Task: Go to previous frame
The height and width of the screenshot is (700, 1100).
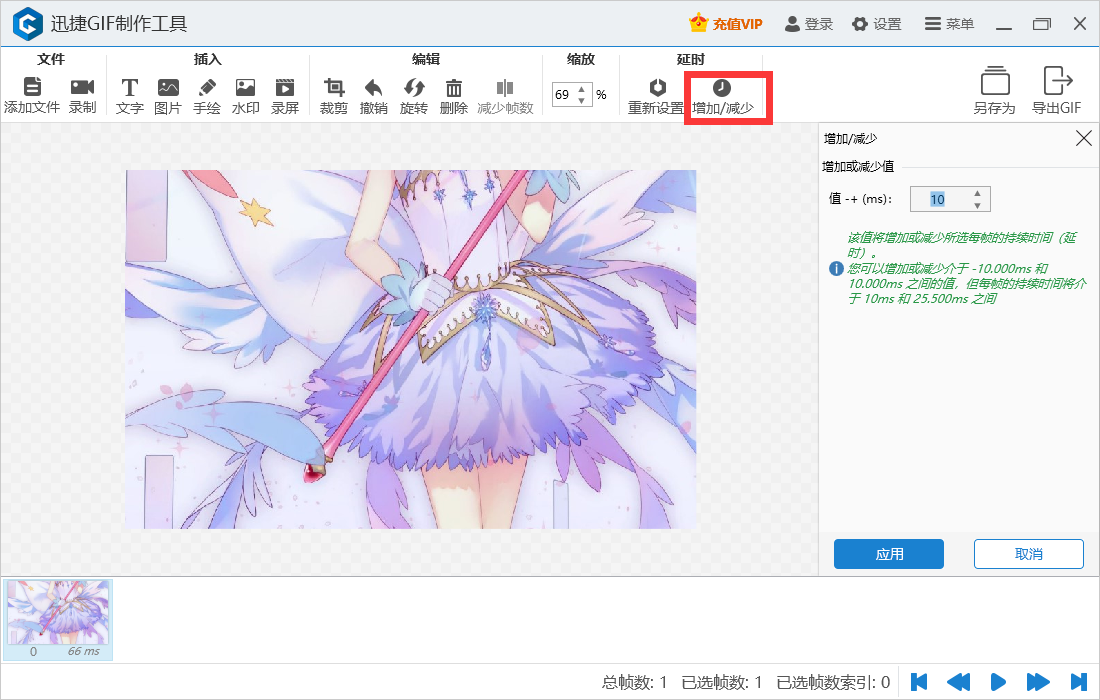Action: [958, 682]
